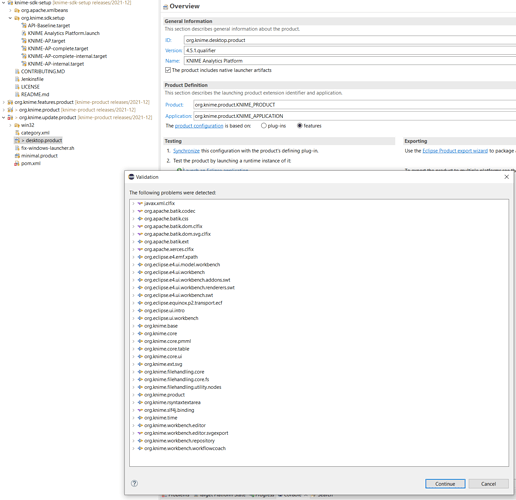Viewport: 516px width, 500px height.
Task: Click the org.apache.batik.codec plug-in icon
Action: (140, 211)
